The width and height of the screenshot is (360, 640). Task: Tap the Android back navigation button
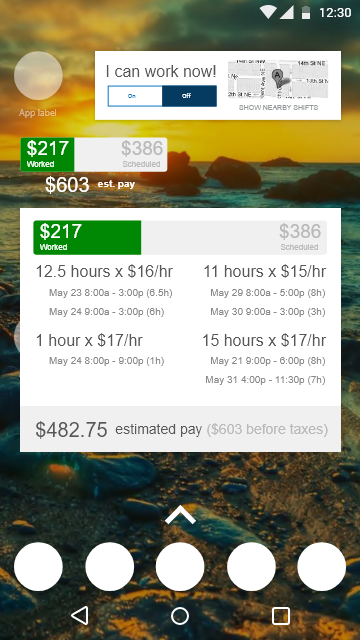[x=80, y=616]
